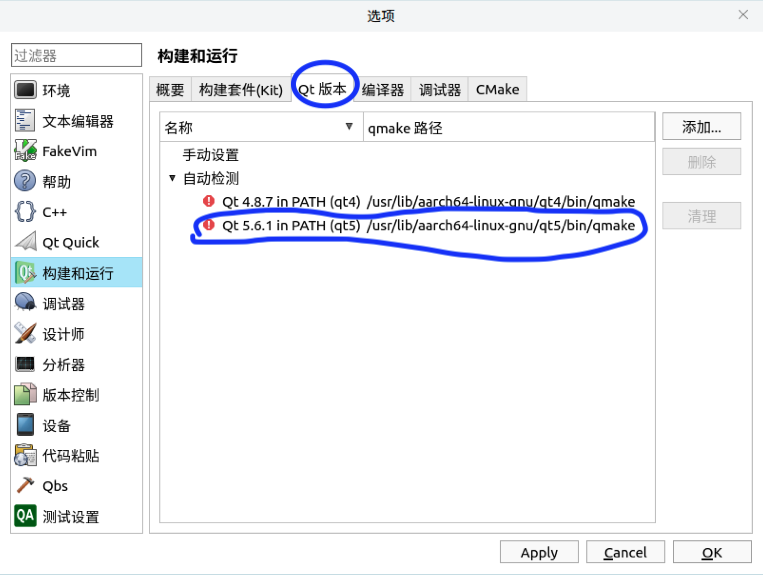763x575 pixels.
Task: Select the 手动设置 tree row
Action: tap(407, 155)
